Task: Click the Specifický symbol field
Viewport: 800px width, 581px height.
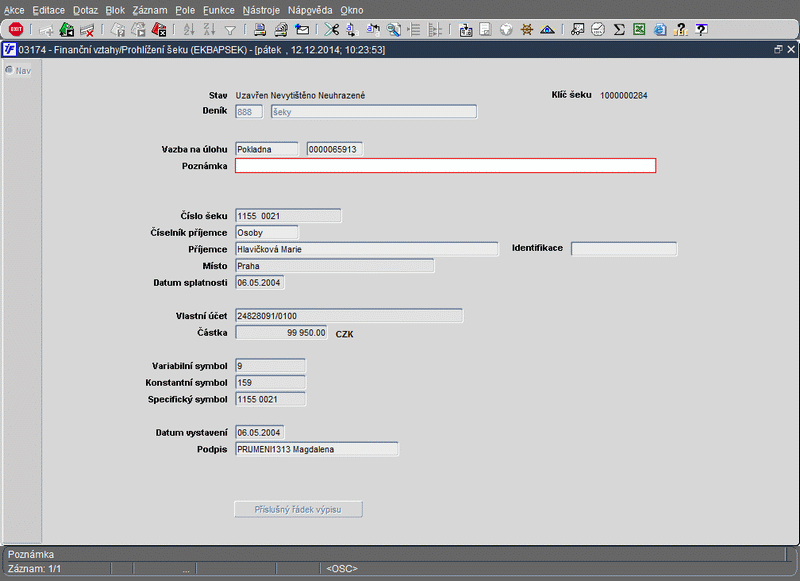Action: (x=270, y=399)
